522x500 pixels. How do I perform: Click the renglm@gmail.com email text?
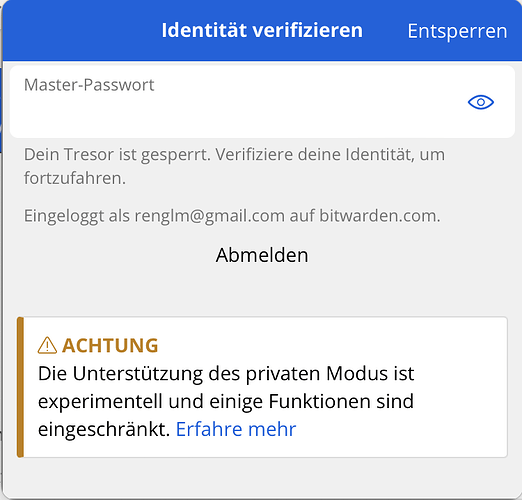[x=210, y=216]
